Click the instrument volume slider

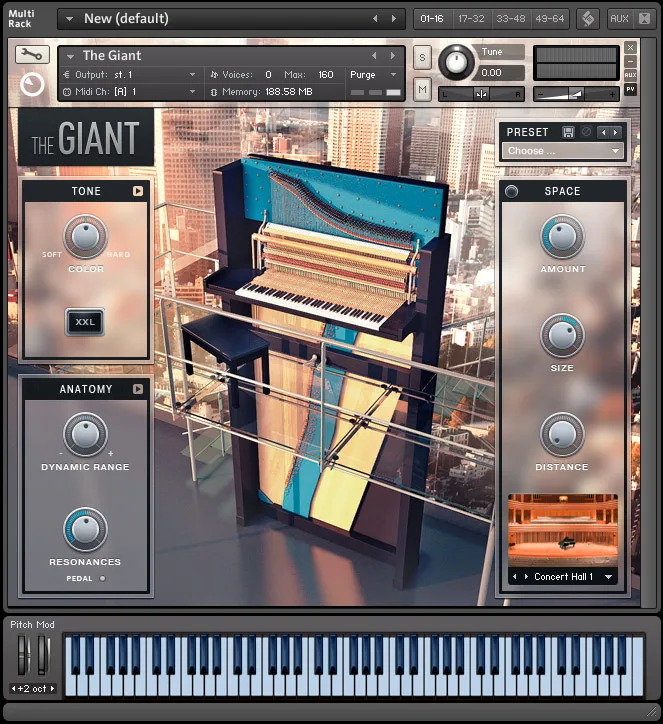point(576,94)
